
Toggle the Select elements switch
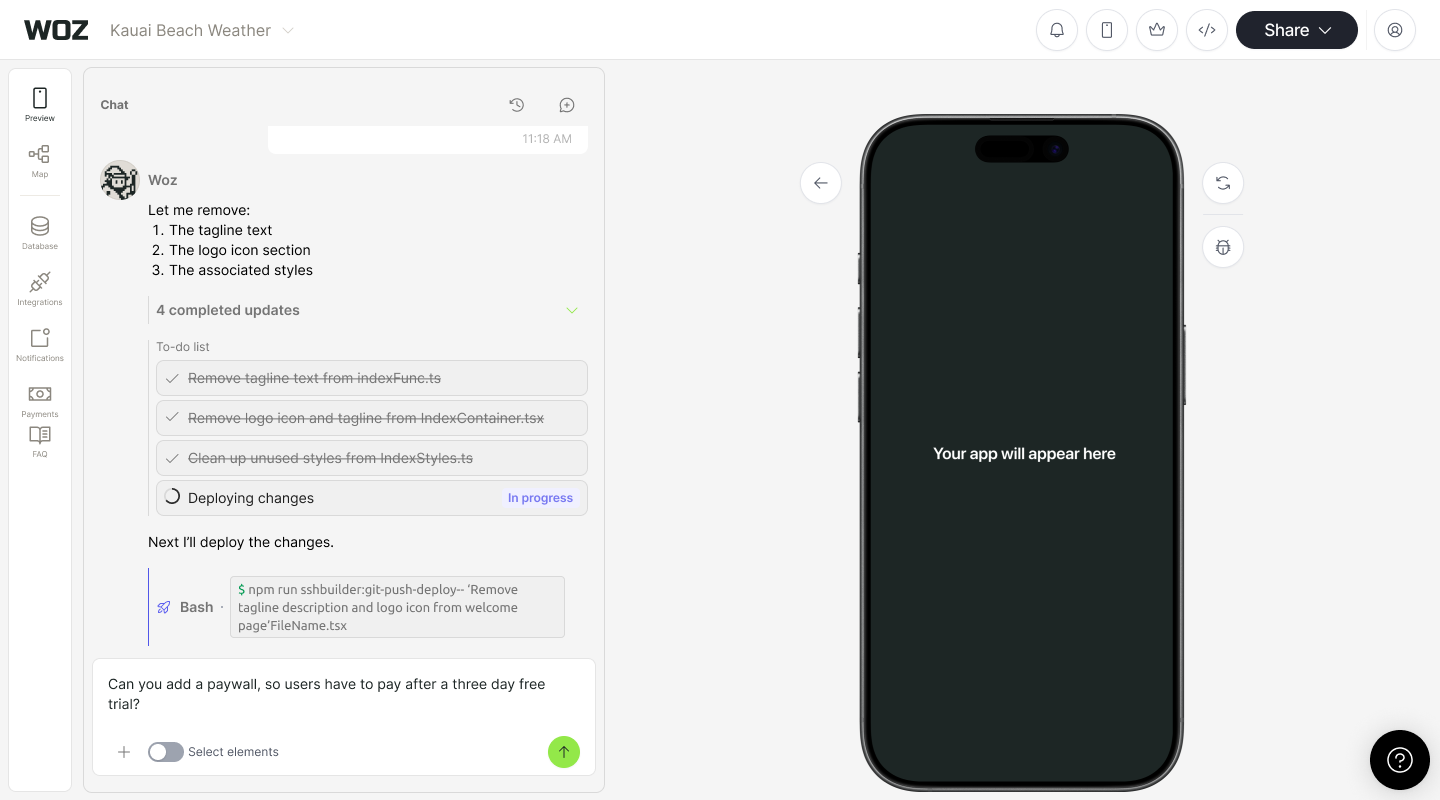[x=166, y=752]
